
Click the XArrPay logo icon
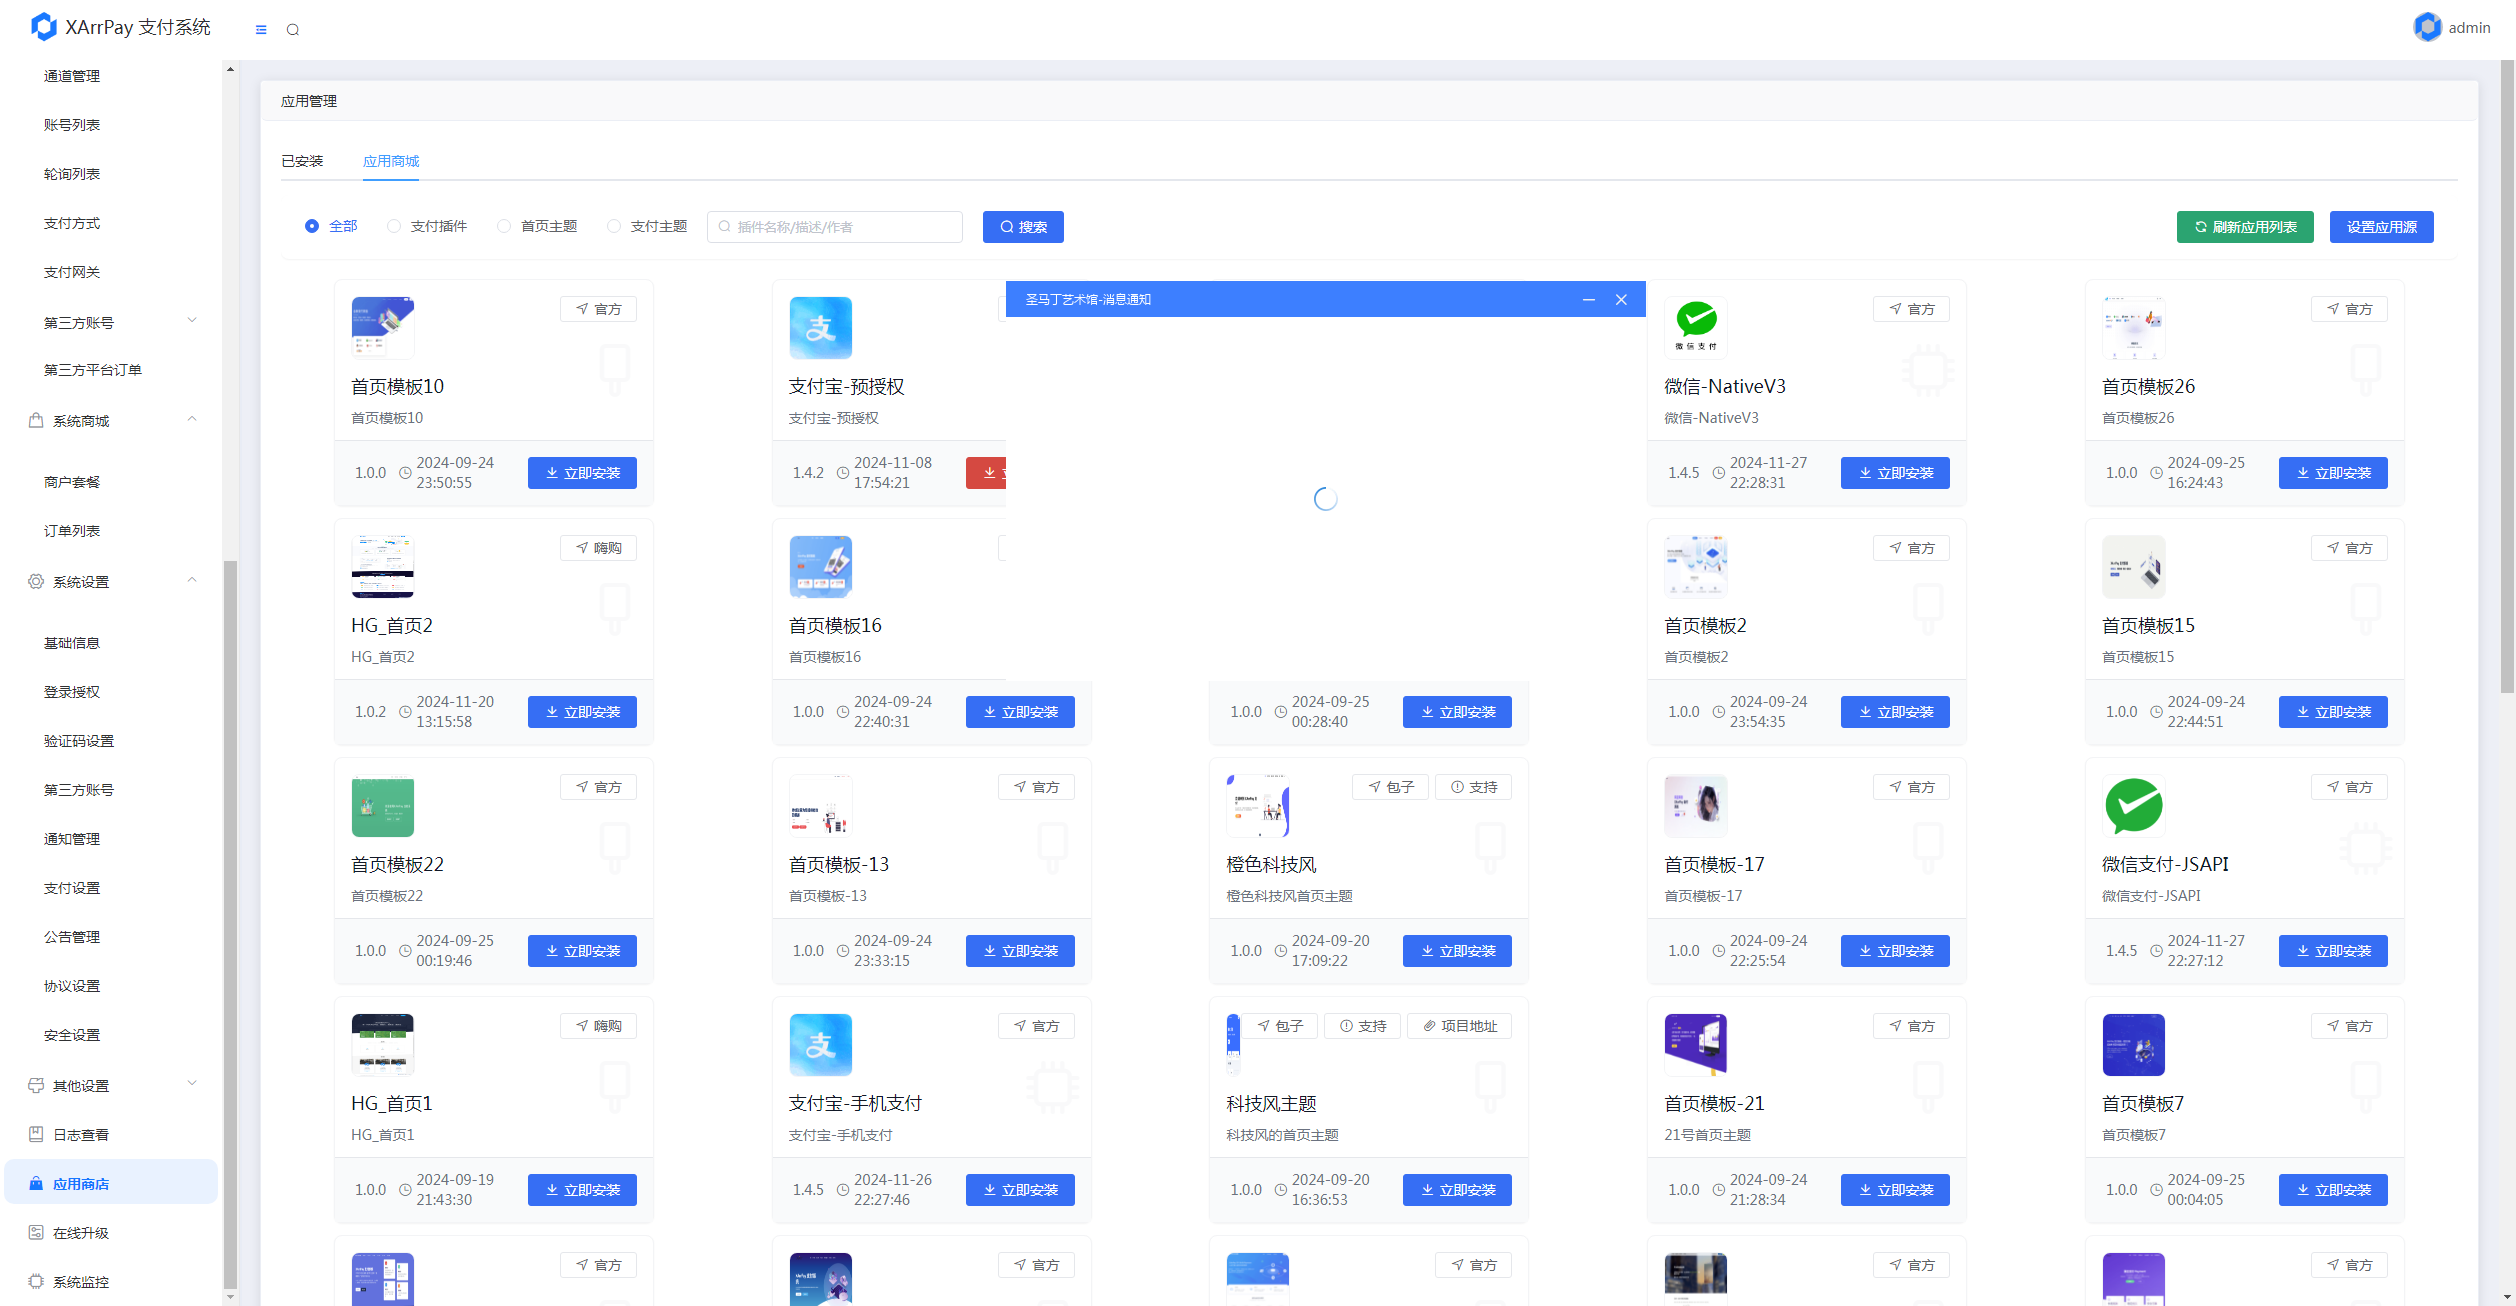[x=43, y=27]
